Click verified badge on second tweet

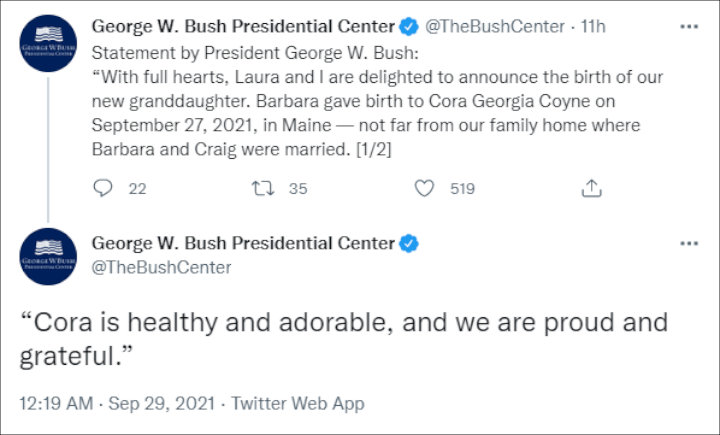point(409,243)
